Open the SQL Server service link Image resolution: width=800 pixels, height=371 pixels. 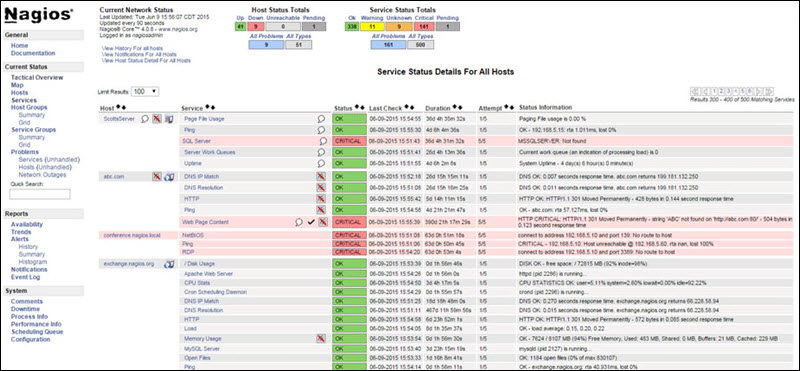[196, 141]
